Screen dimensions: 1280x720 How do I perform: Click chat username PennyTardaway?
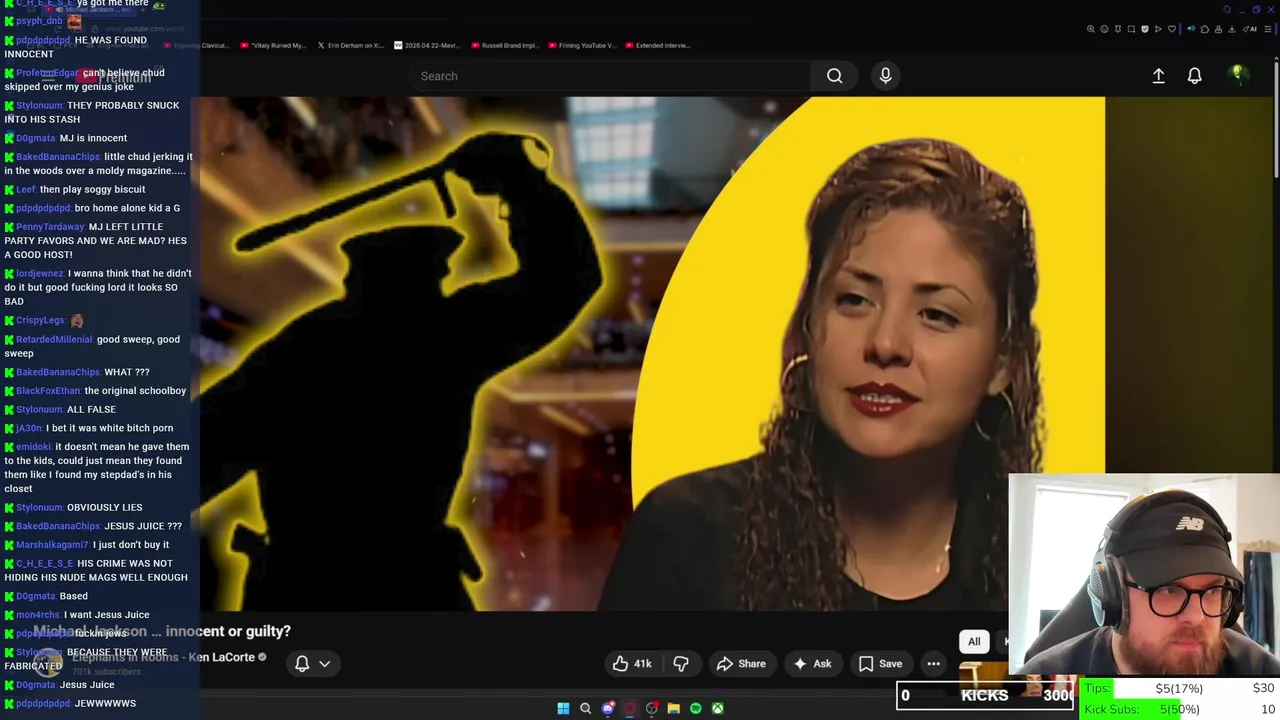coord(50,227)
